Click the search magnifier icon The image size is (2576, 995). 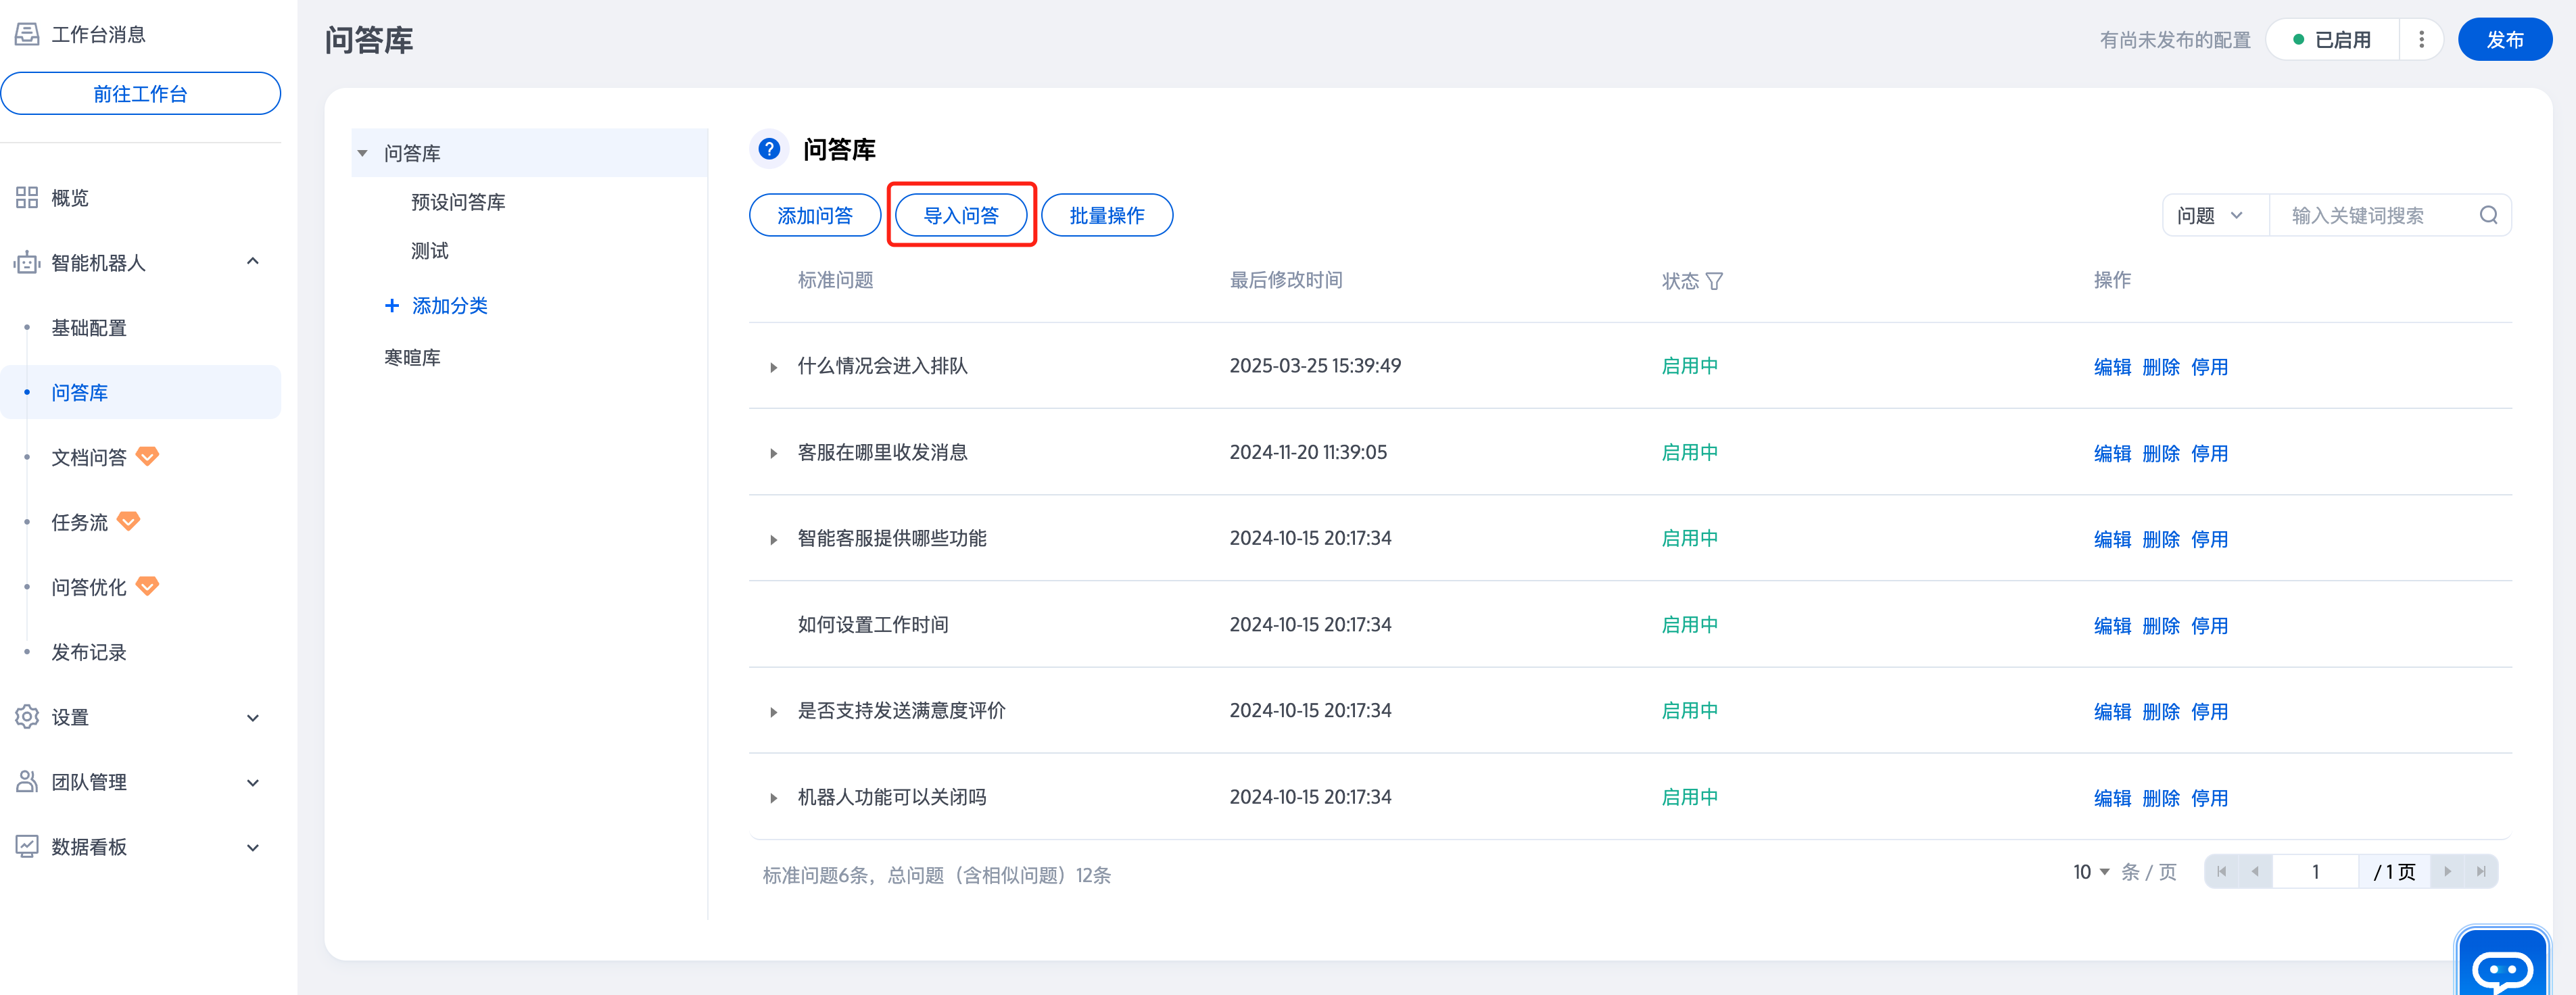(x=2489, y=215)
